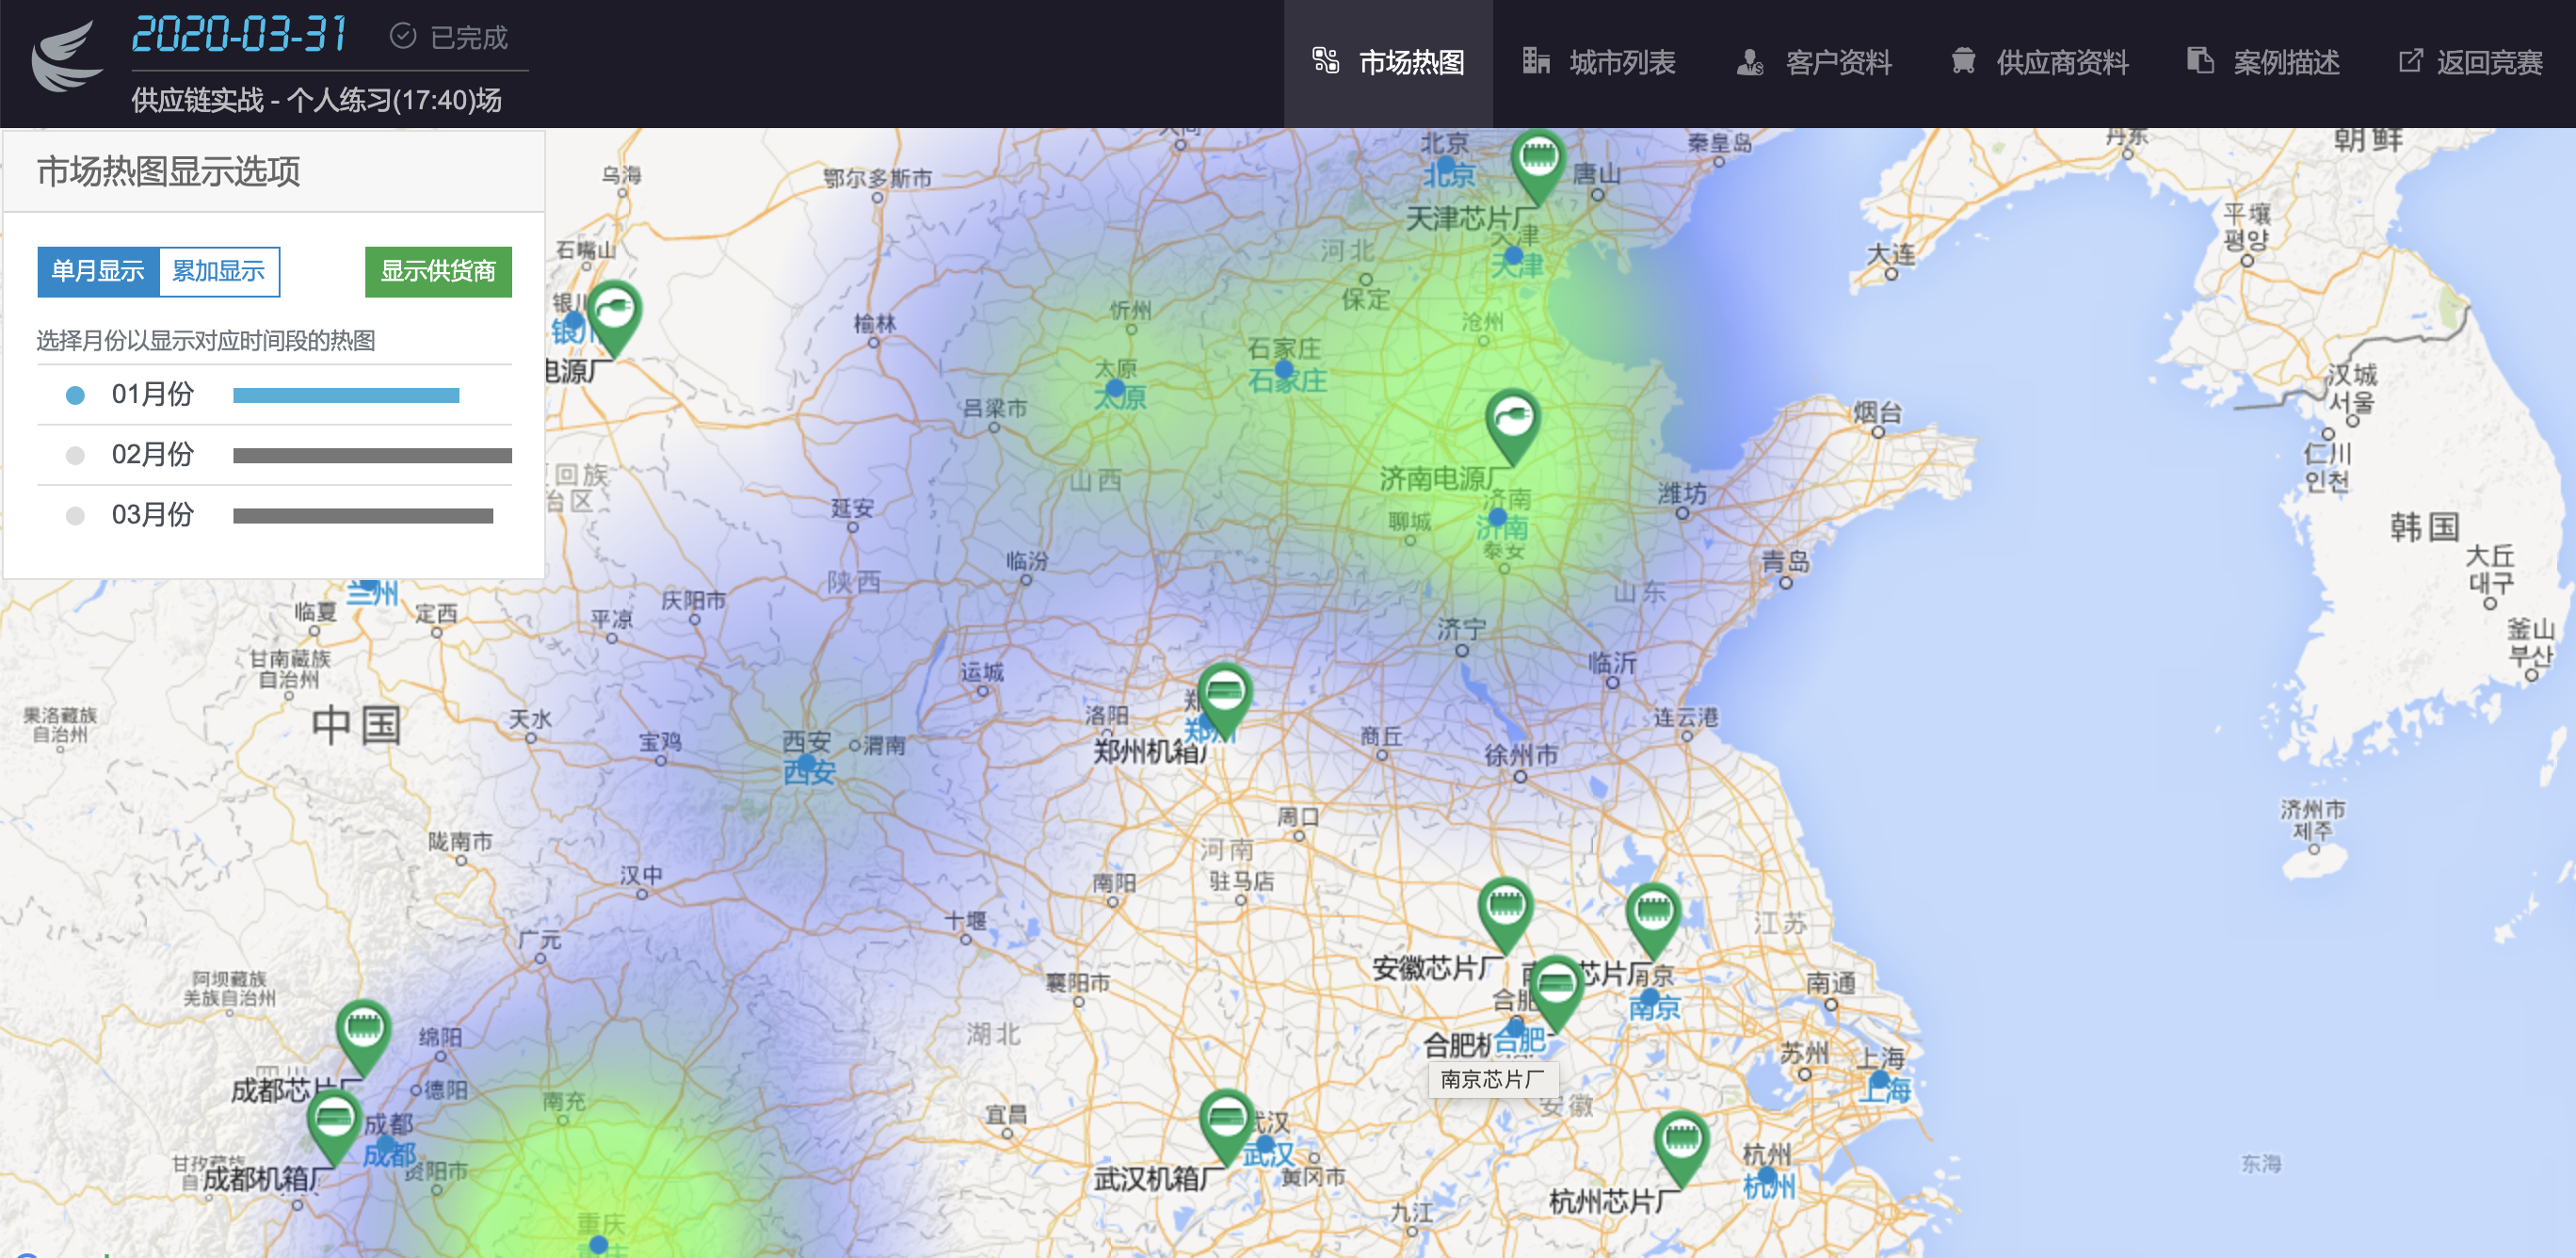Viewport: 2576px width, 1258px height.
Task: Click the Yinchuan power factory map pin
Action: (x=613, y=312)
